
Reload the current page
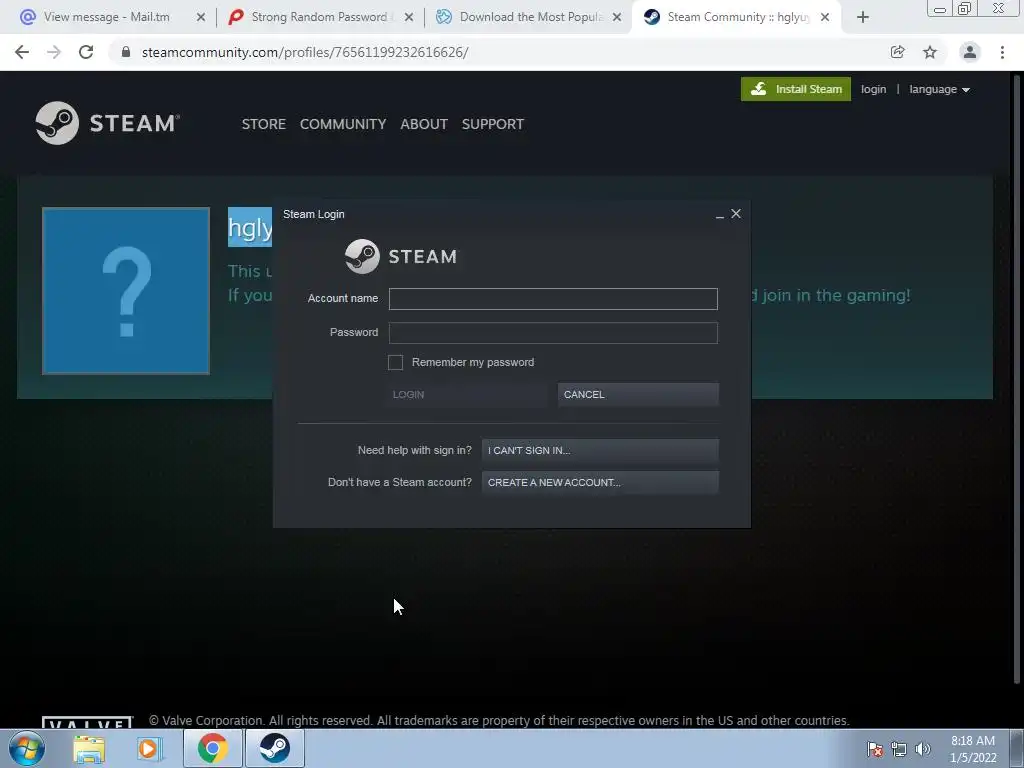86,52
